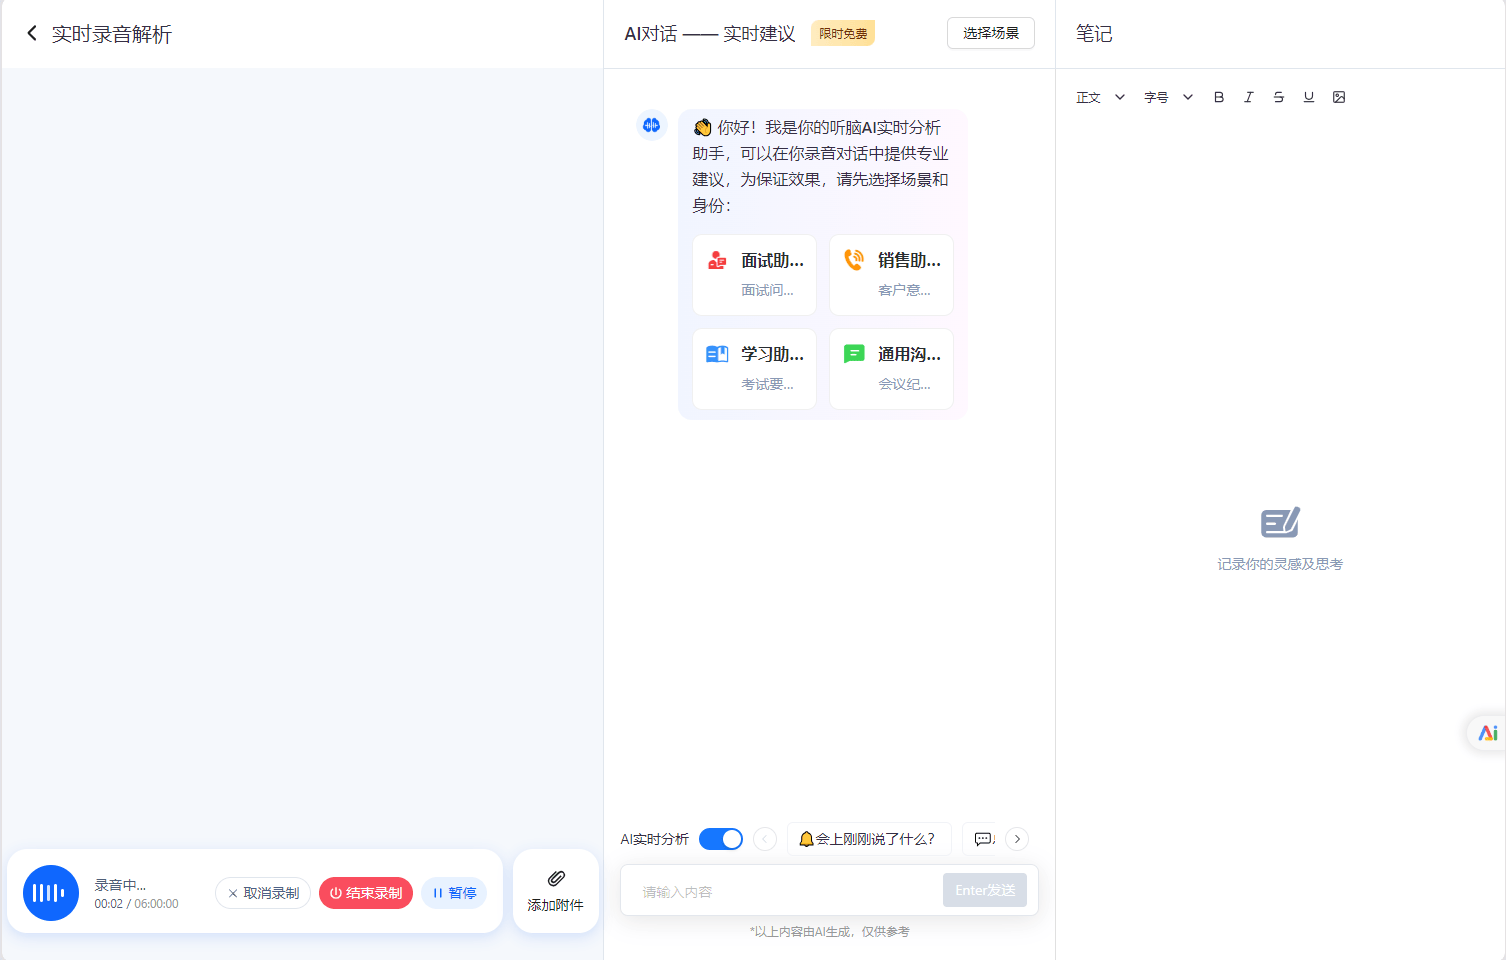
Task: Pause the recording with 暂停
Action: pos(454,893)
